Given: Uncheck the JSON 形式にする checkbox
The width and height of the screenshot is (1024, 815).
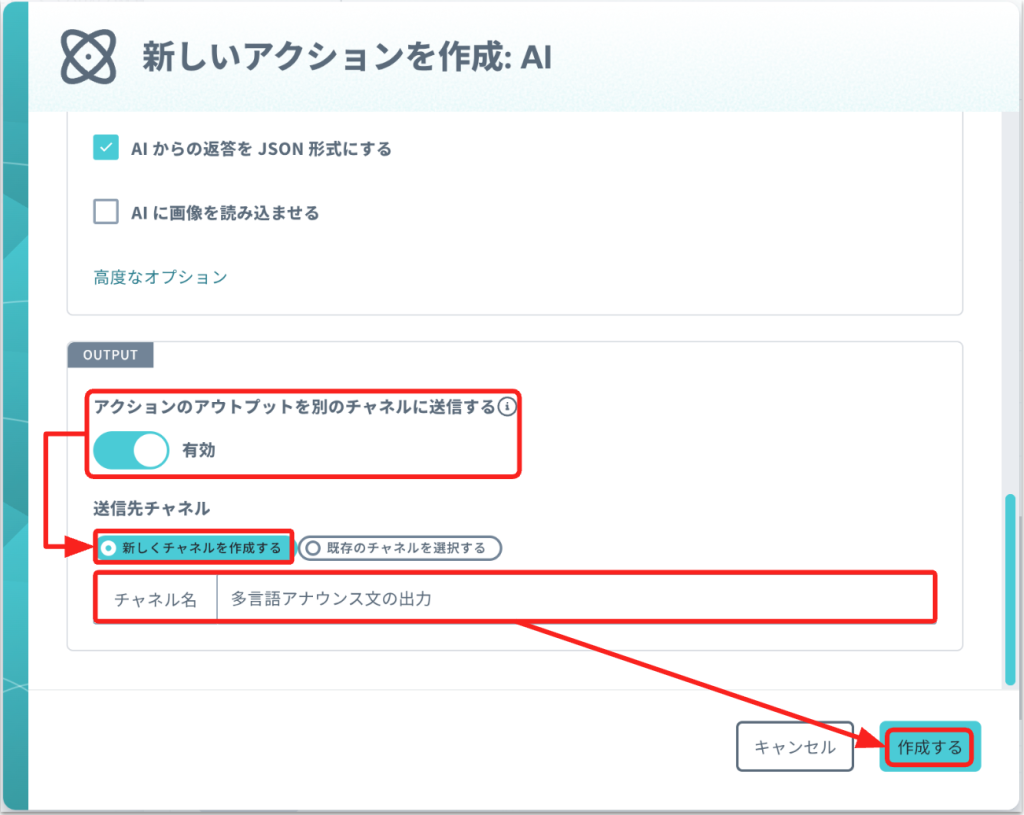Looking at the screenshot, I should 106,149.
